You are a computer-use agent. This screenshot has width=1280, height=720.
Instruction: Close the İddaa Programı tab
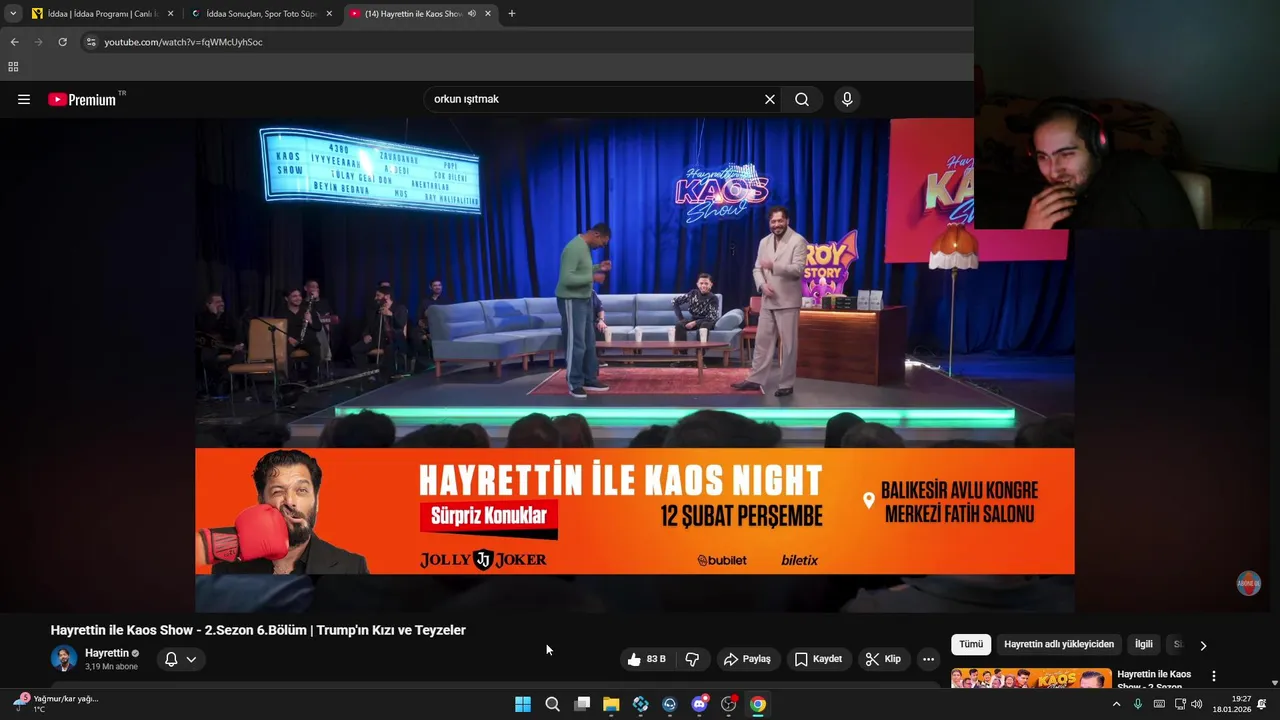click(170, 14)
